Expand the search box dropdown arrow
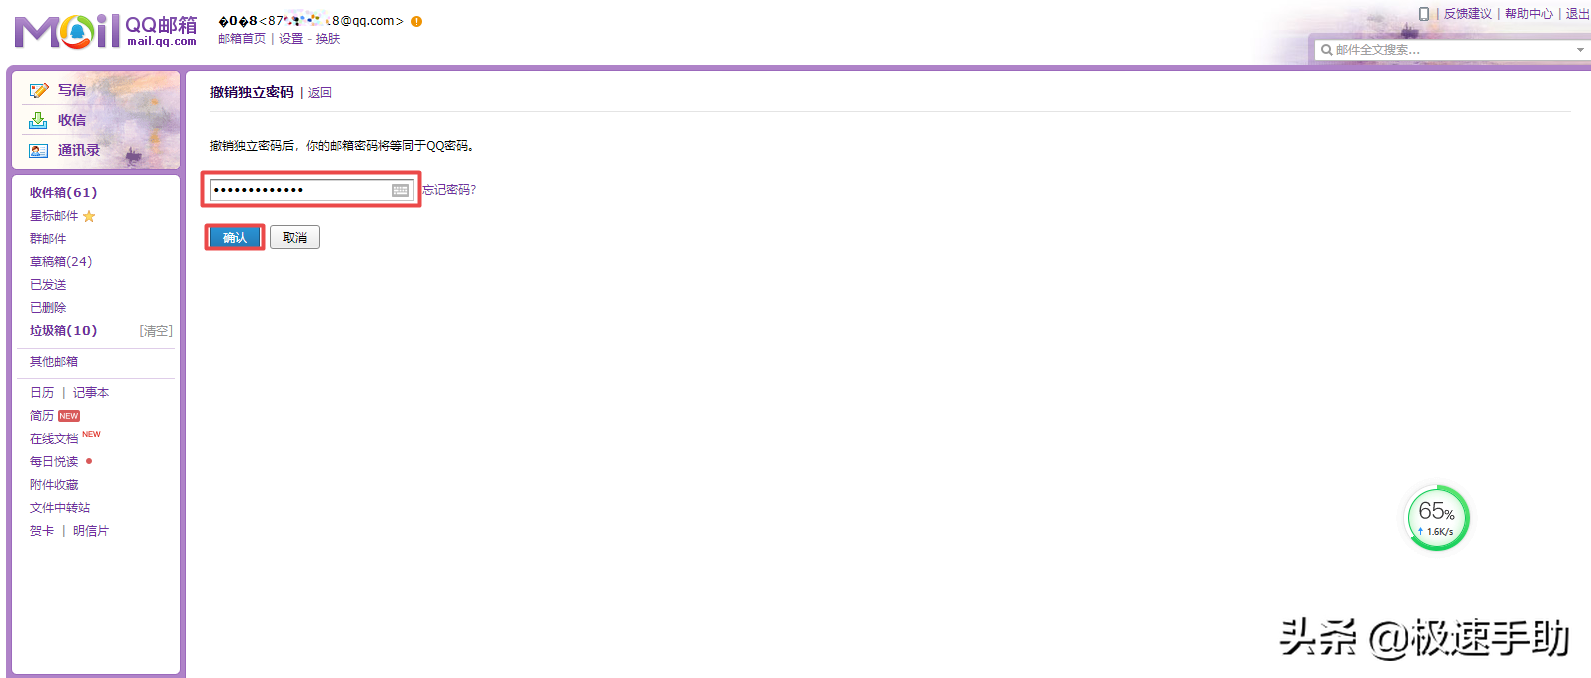 point(1580,50)
